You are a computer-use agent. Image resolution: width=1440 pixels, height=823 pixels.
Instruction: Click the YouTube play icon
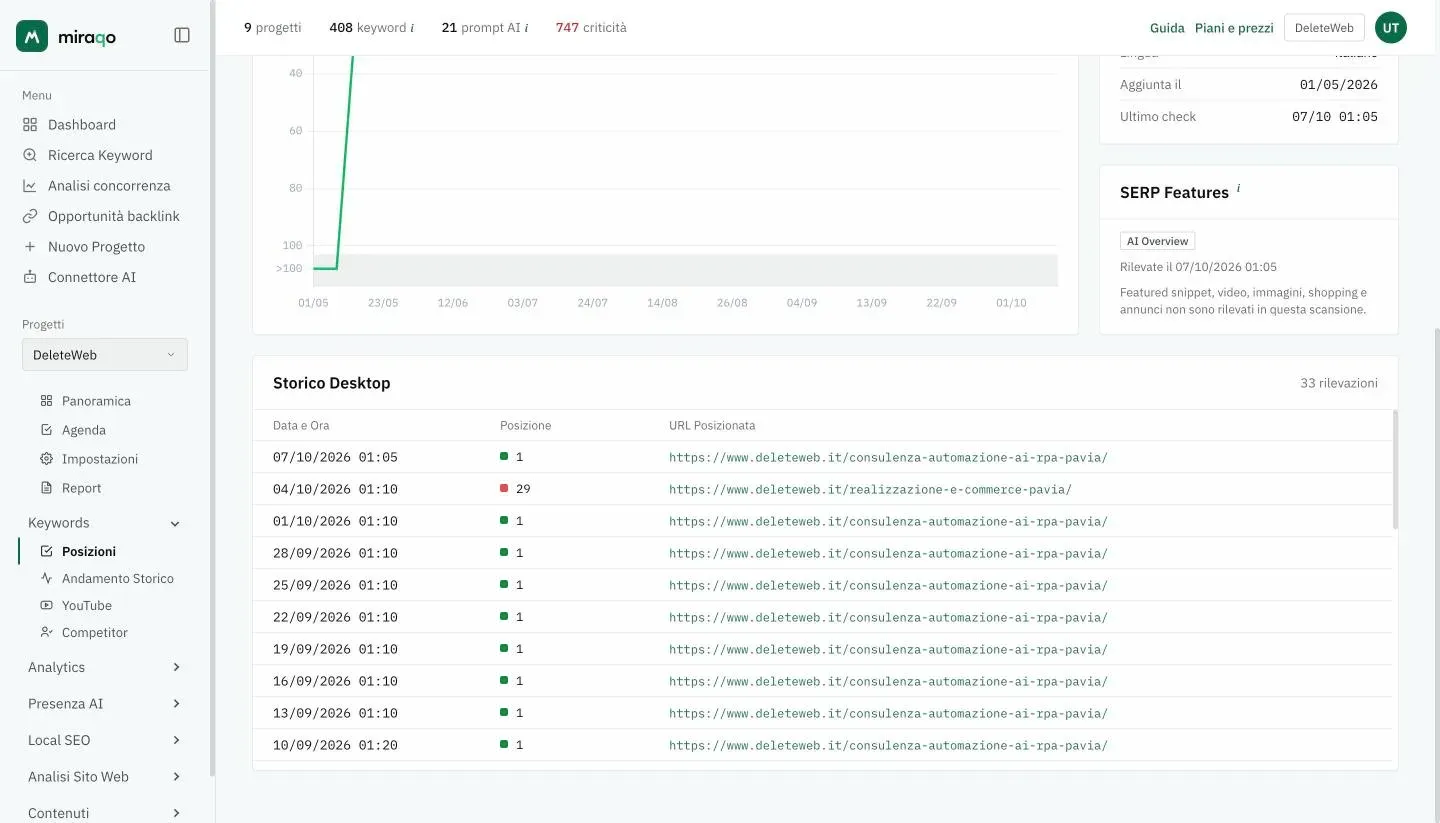click(x=46, y=605)
